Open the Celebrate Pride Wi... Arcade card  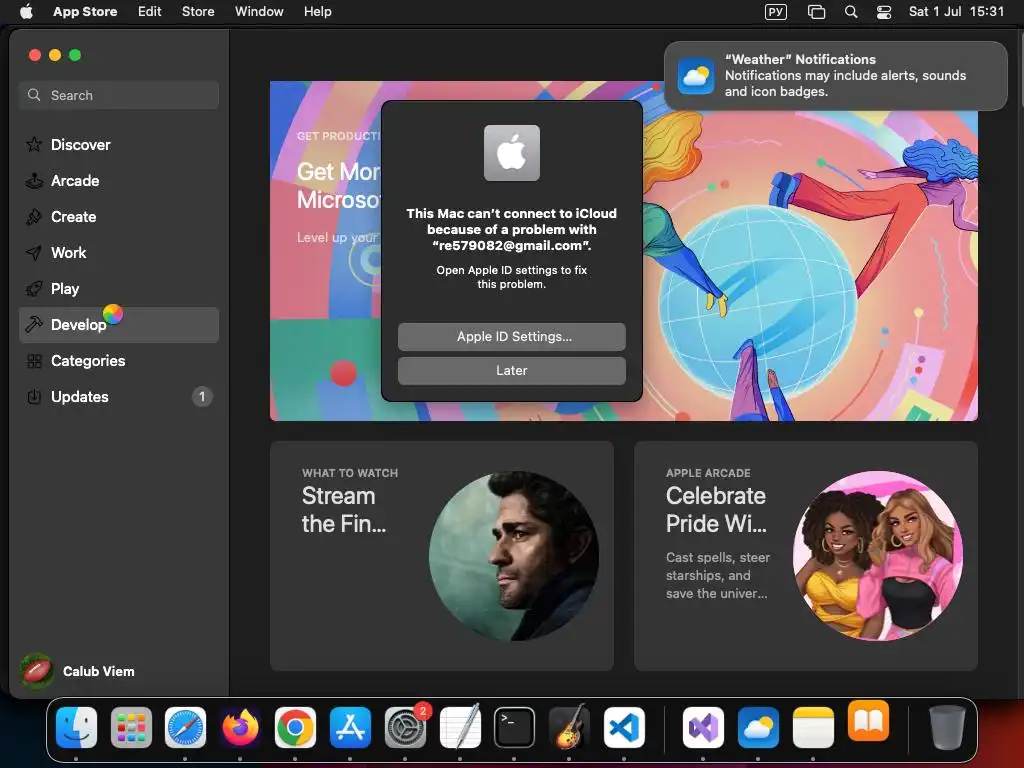[806, 556]
